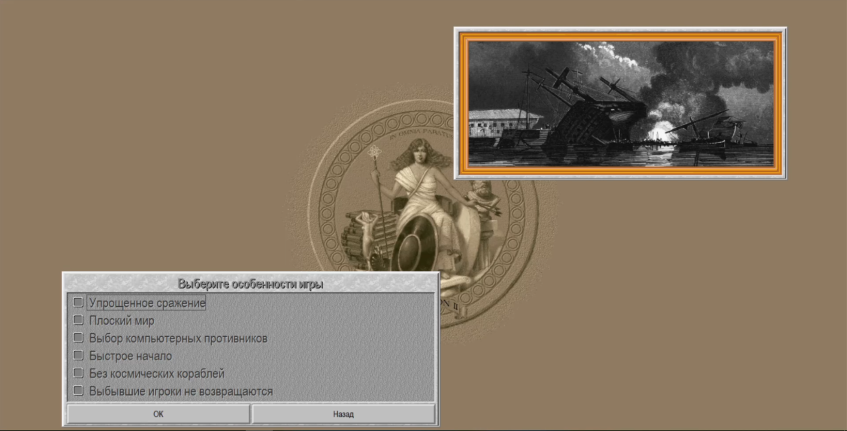Click the burning ship engraving picture
Screen dimensions: 847x431
620,103
